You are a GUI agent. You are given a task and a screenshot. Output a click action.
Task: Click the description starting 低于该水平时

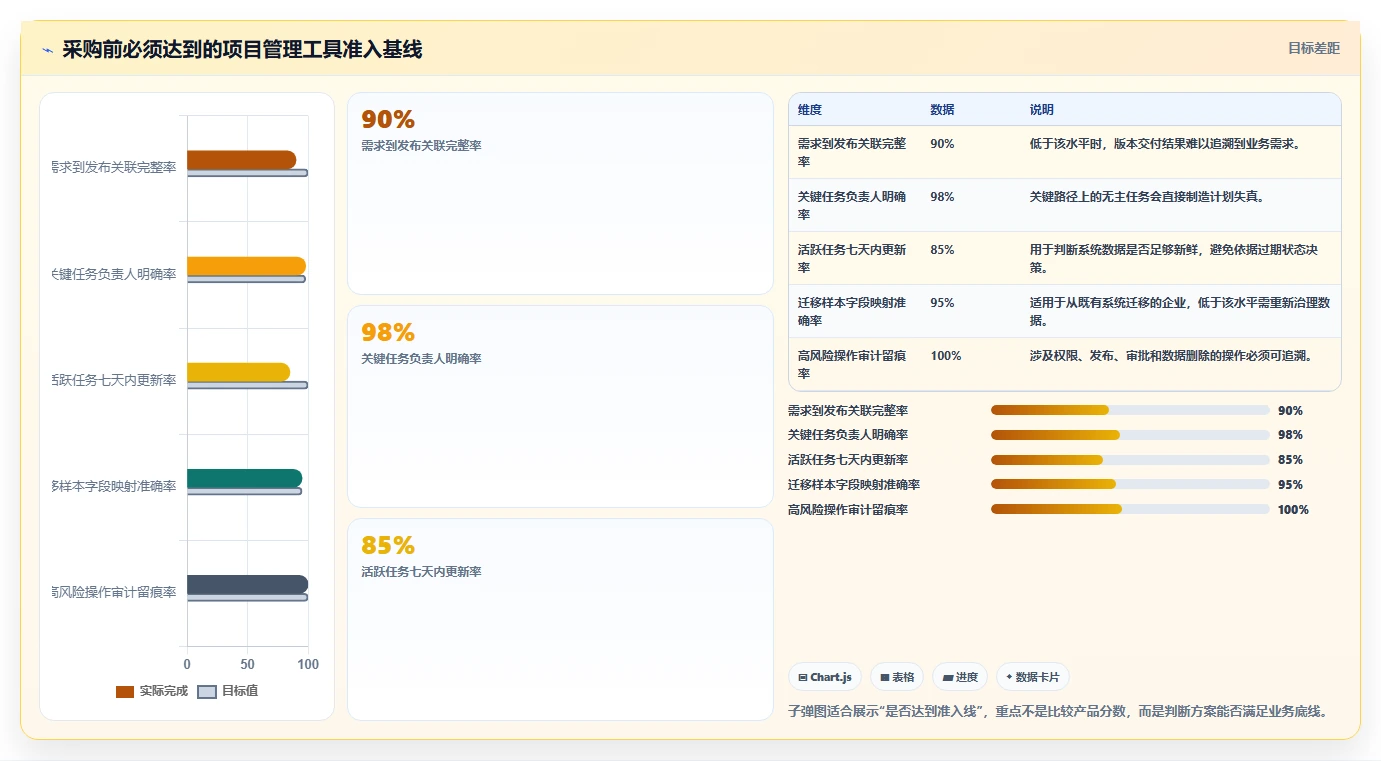1165,144
